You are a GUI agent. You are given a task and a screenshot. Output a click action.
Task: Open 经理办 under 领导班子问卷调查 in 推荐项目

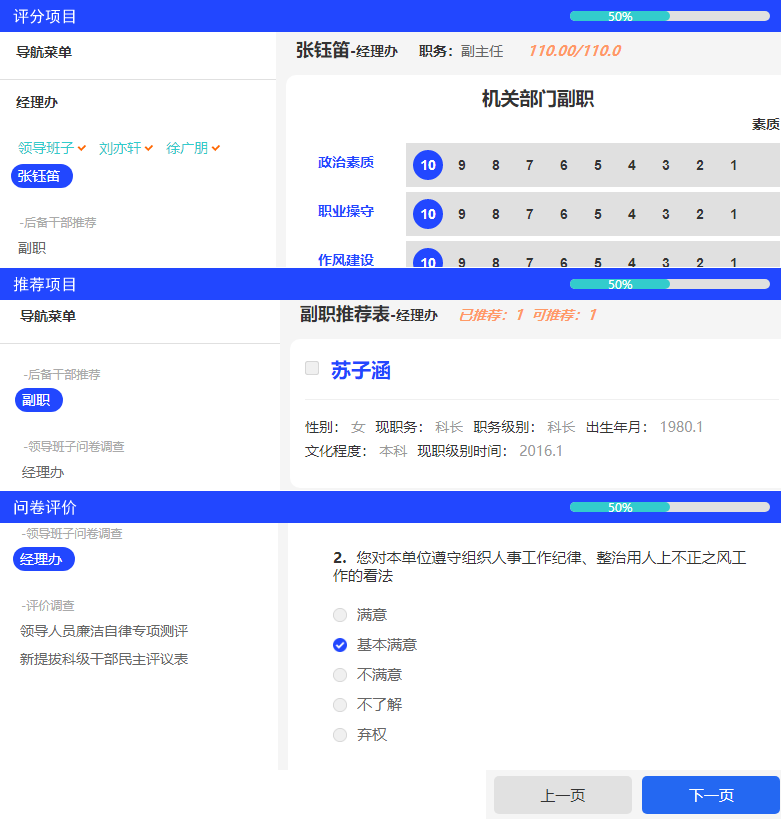(43, 472)
